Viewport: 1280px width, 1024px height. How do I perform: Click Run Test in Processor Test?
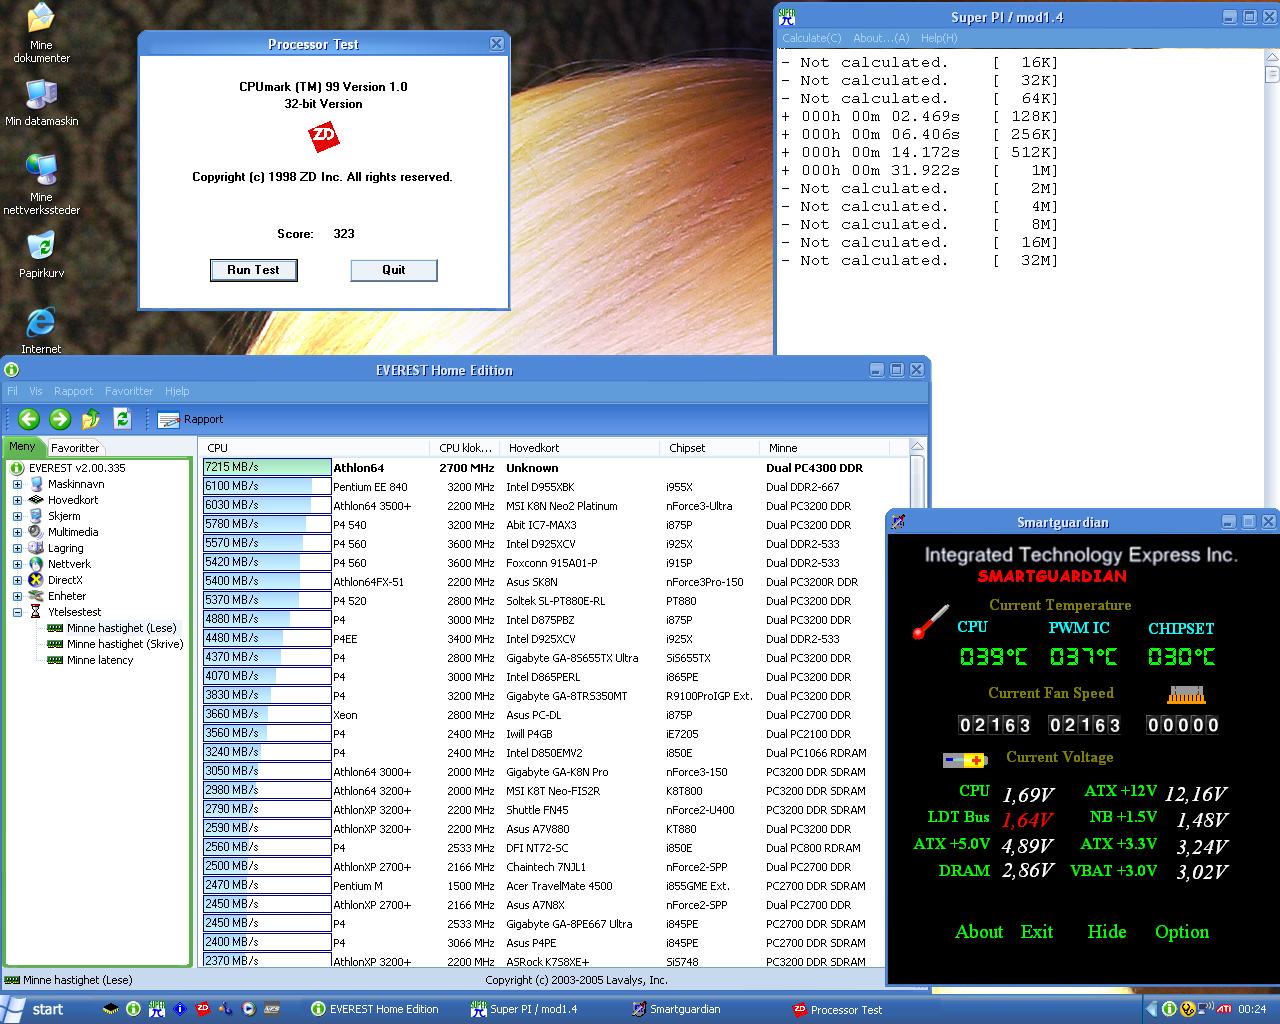pyautogui.click(x=253, y=270)
